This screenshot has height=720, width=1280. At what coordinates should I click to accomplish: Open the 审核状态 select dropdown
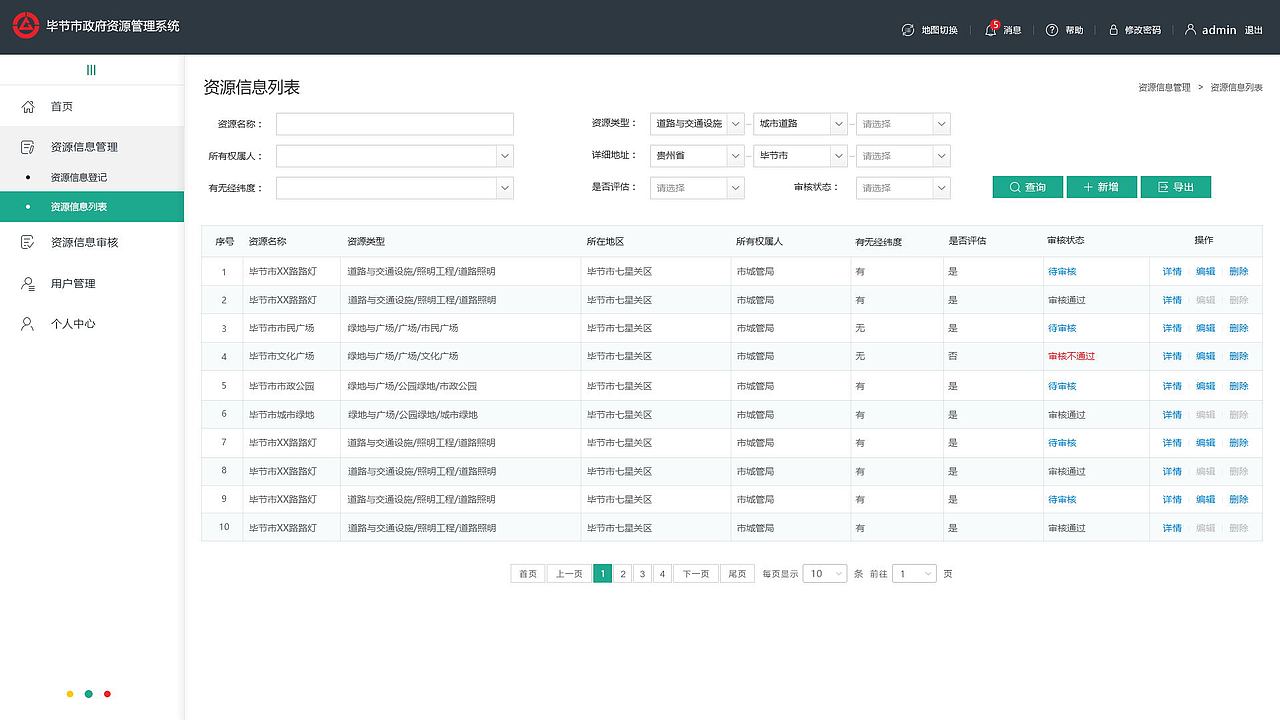(903, 187)
